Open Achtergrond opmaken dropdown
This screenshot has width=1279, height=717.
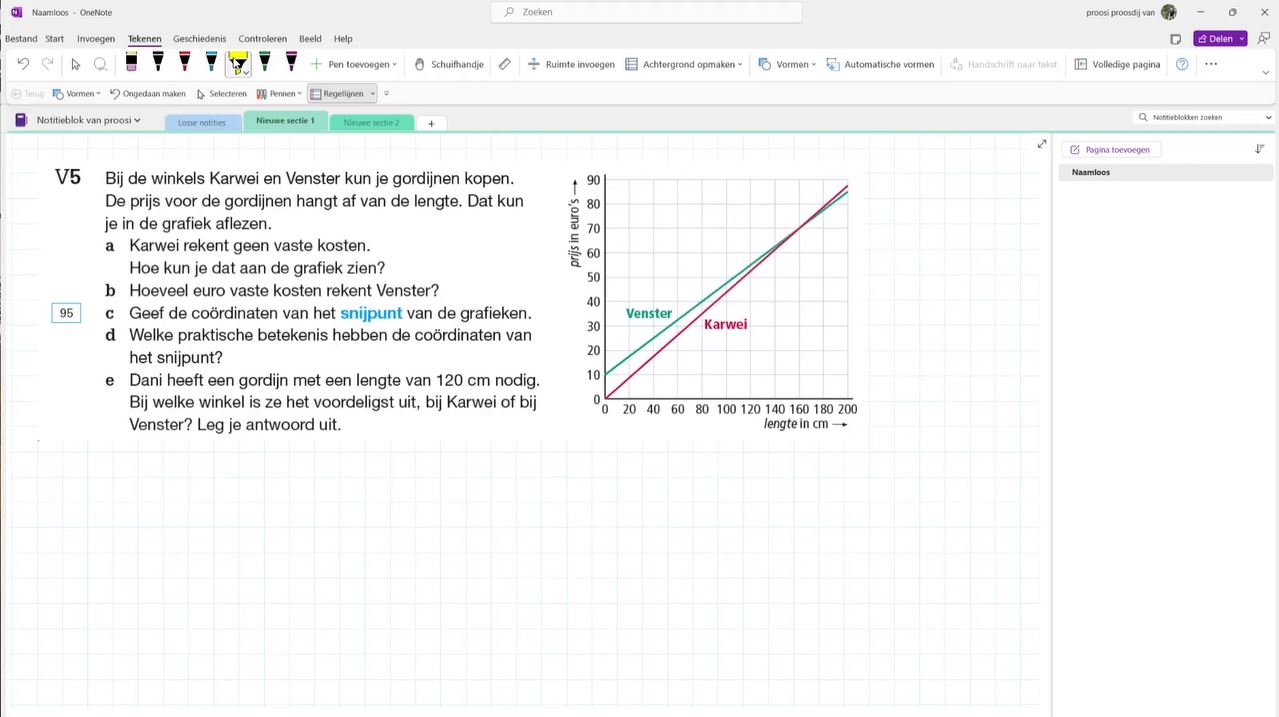click(x=684, y=64)
